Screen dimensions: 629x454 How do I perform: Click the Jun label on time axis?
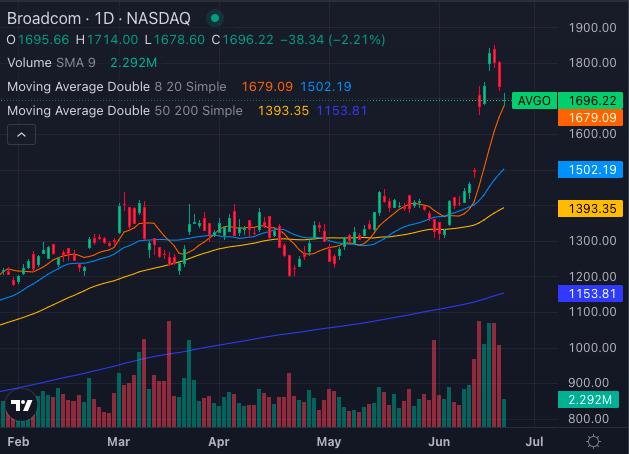pos(438,440)
